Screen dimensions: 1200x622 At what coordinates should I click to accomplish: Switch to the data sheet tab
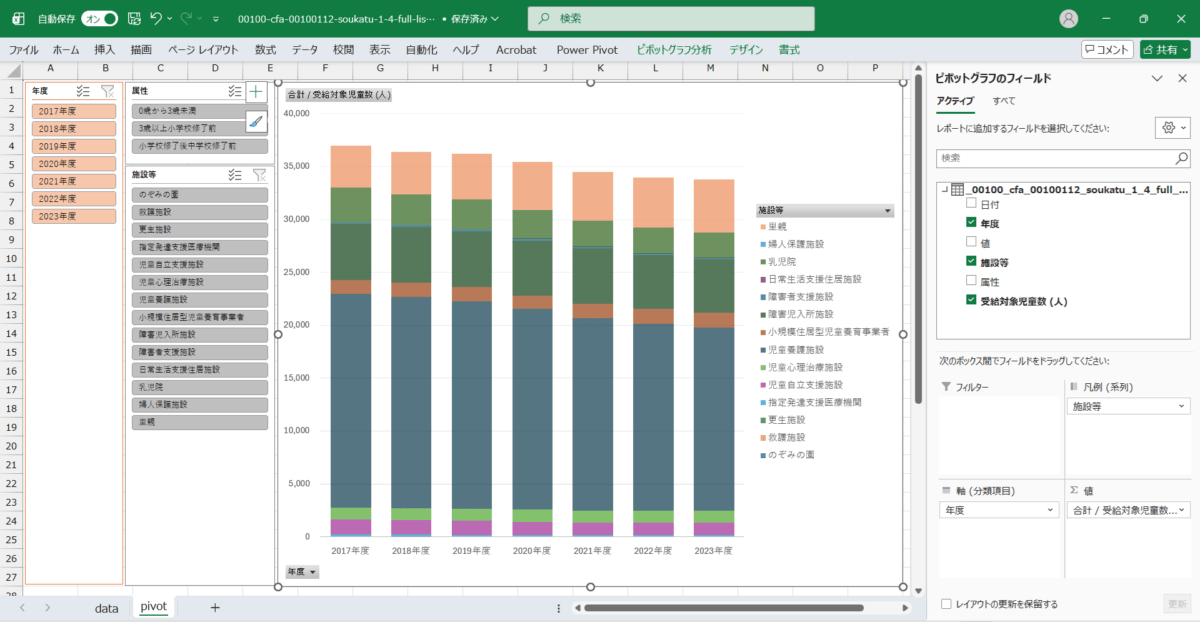(106, 607)
